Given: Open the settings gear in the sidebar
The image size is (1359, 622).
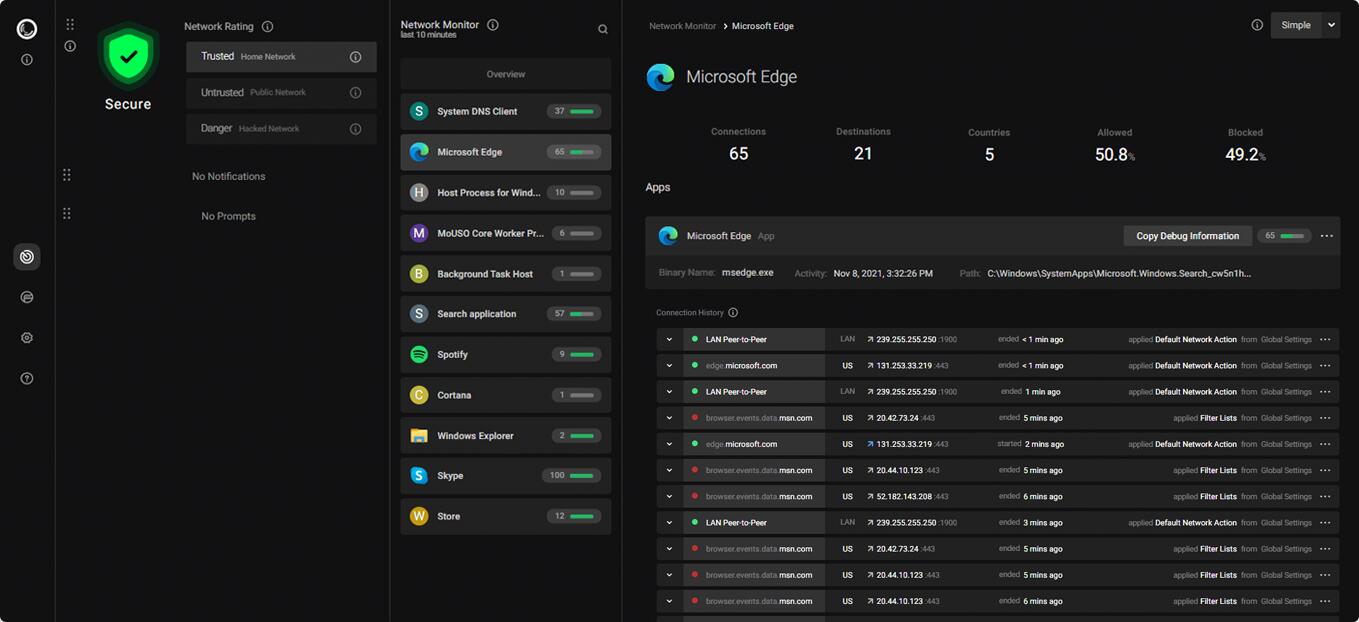Looking at the screenshot, I should click(x=27, y=338).
